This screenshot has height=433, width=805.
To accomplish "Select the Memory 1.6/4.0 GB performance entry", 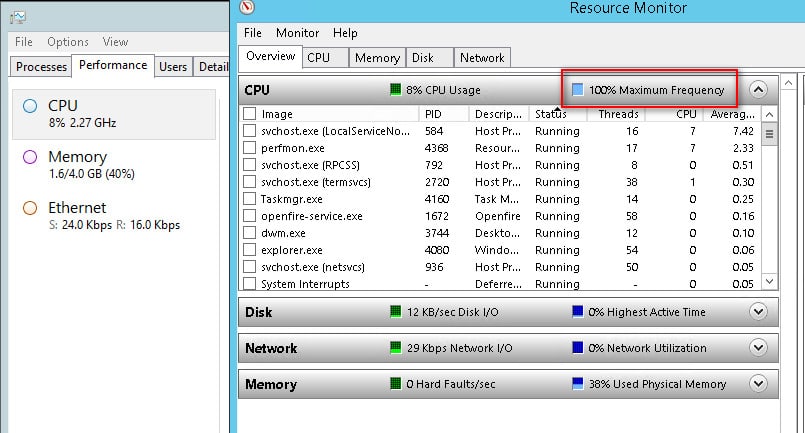I will [114, 165].
